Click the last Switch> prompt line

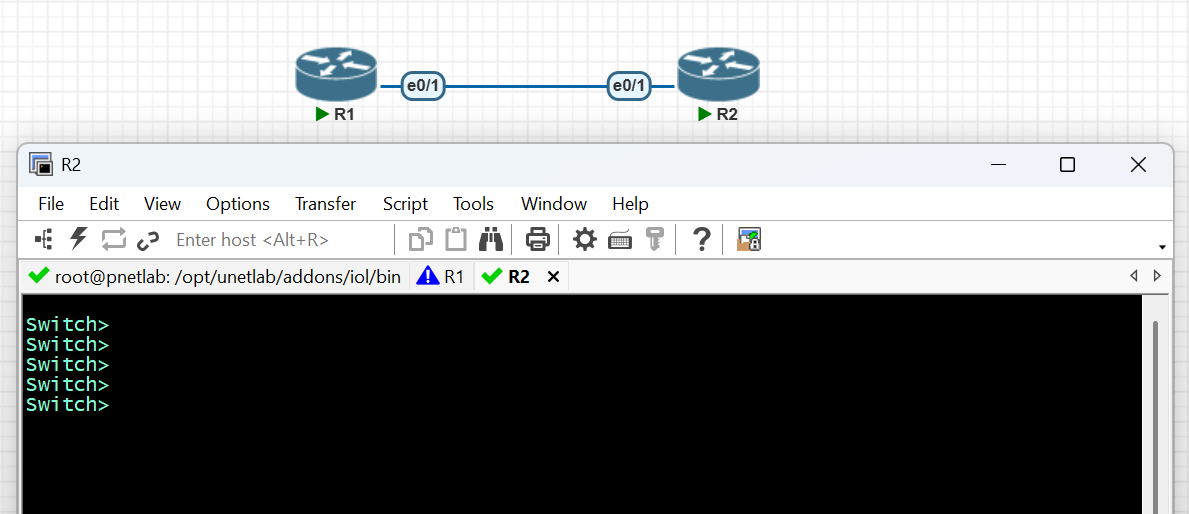pos(67,405)
